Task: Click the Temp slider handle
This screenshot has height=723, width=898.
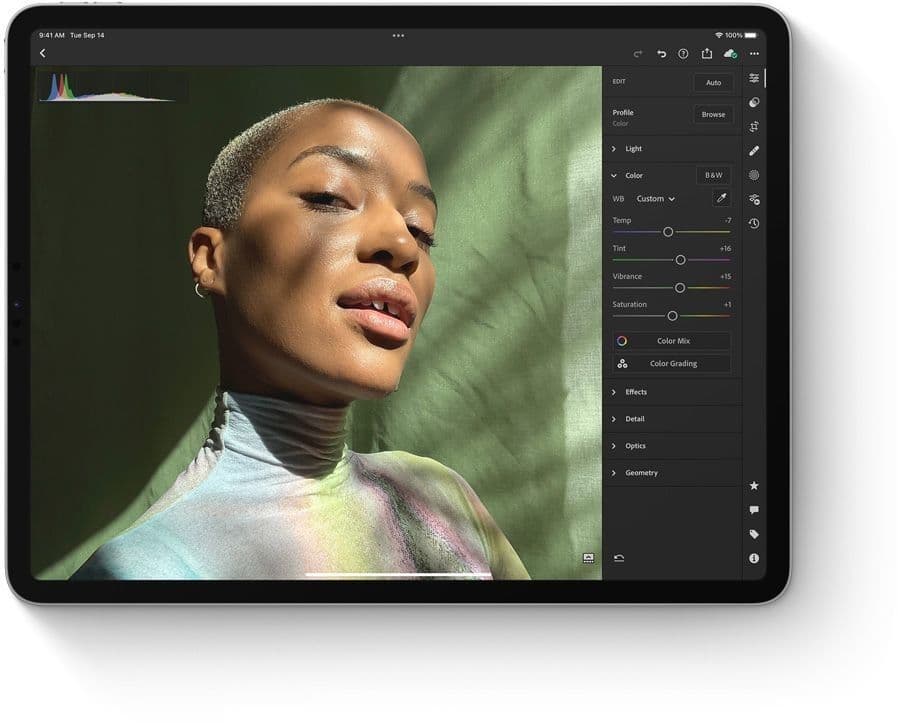Action: (668, 232)
